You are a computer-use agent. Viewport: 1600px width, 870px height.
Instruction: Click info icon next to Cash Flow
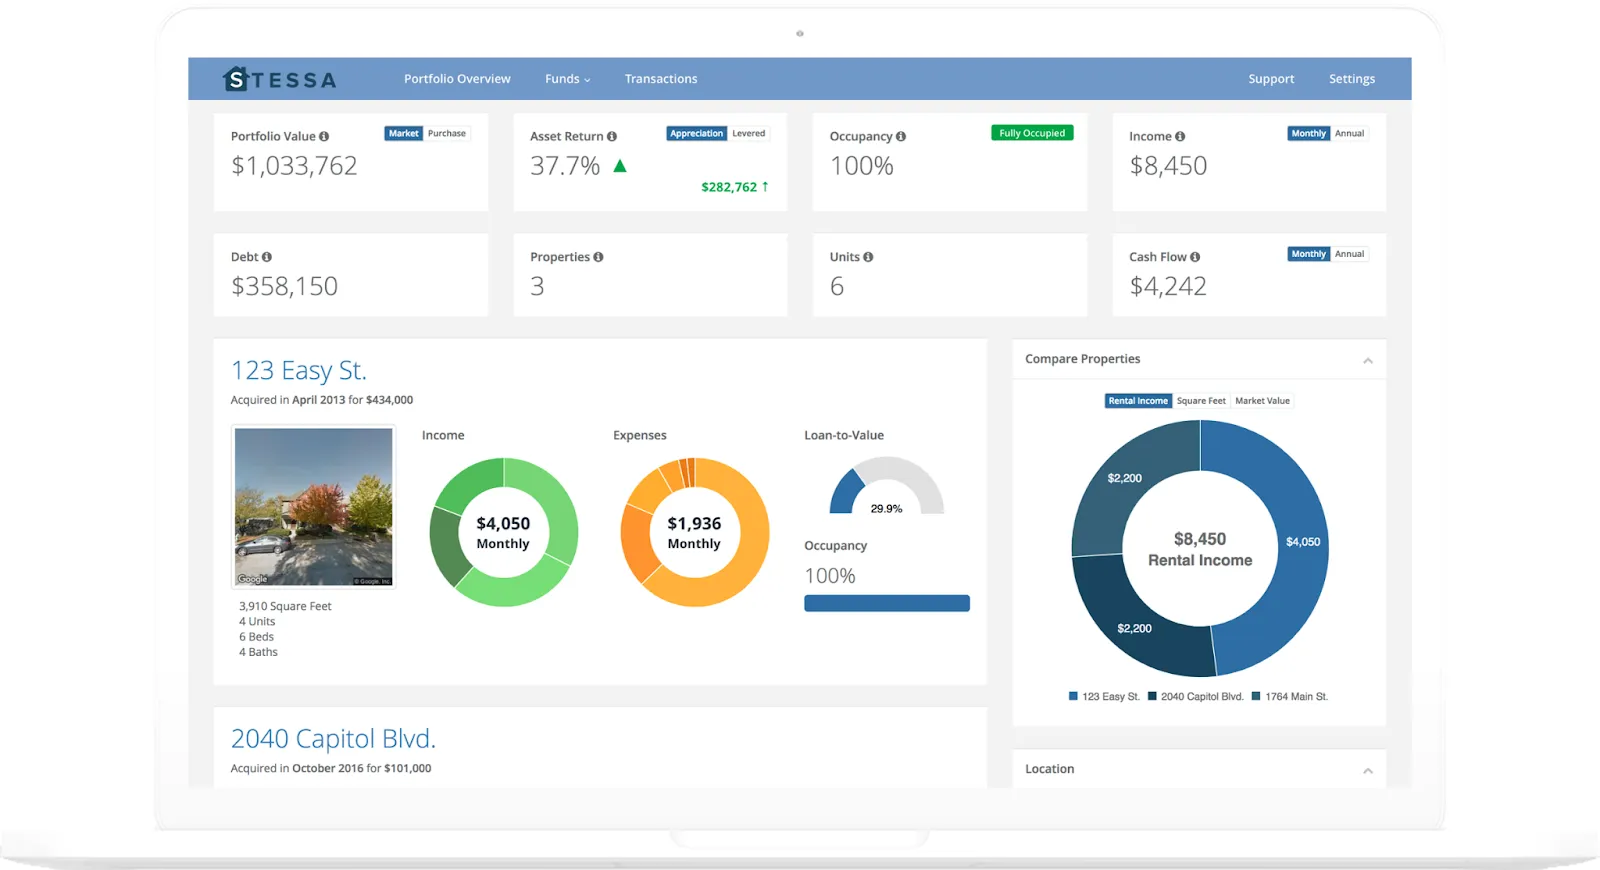pos(1195,257)
